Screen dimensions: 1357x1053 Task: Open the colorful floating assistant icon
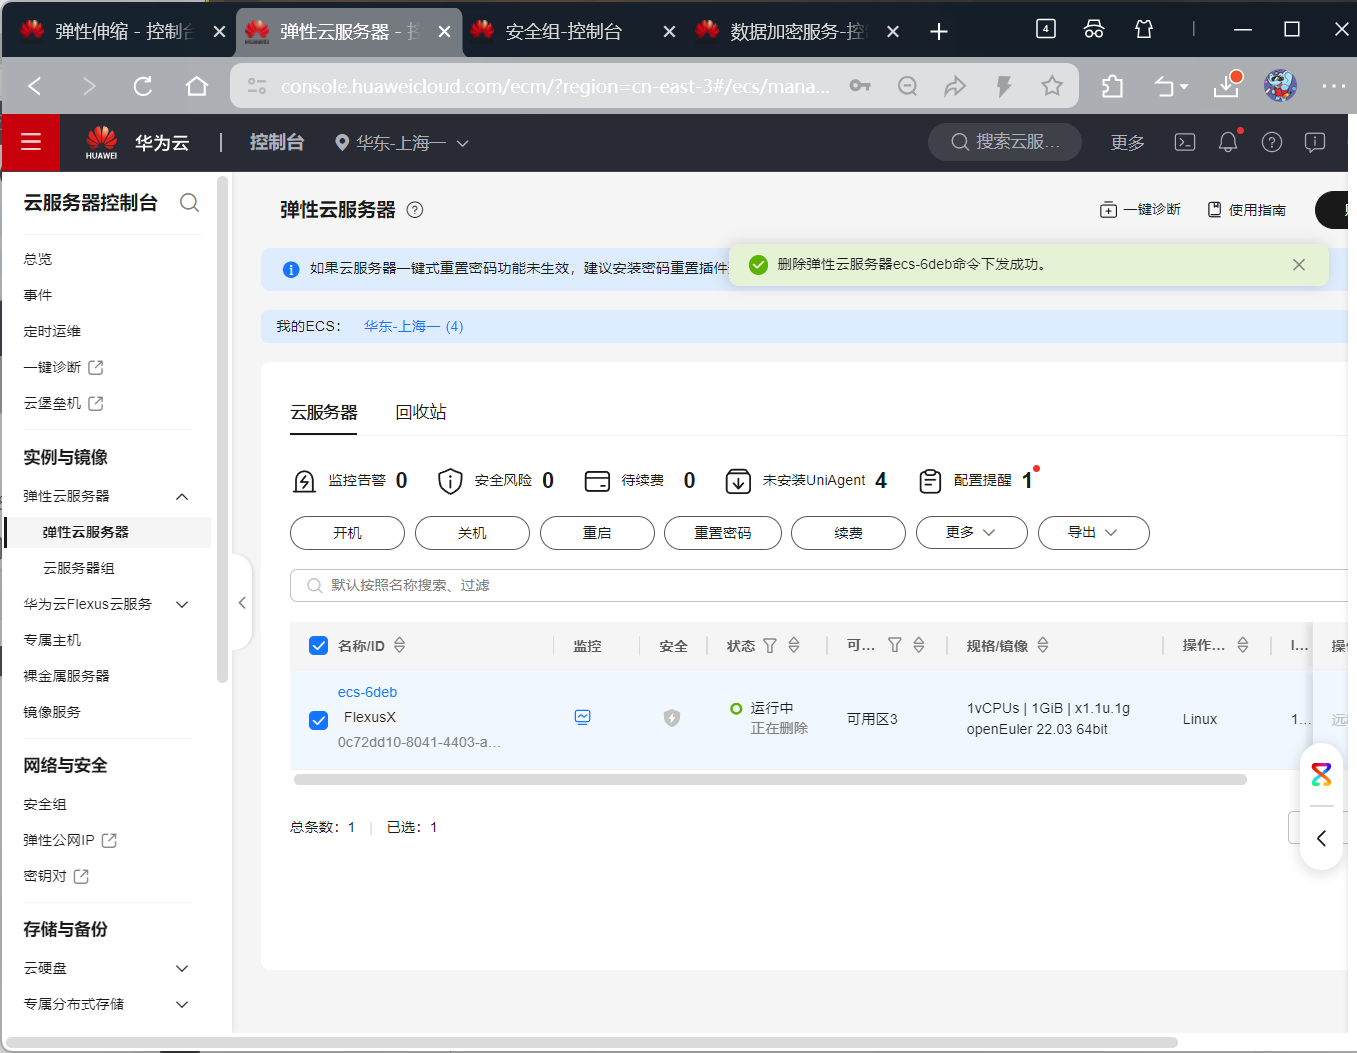(1321, 774)
